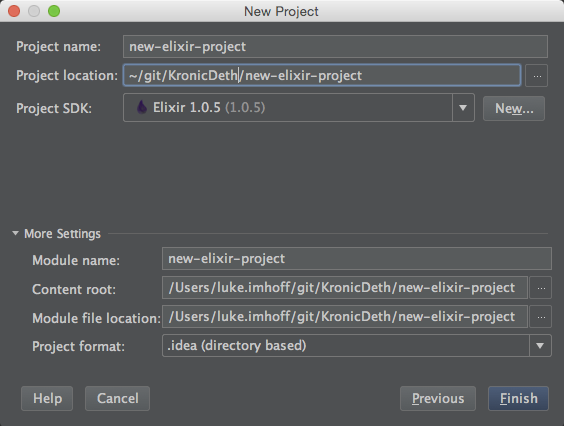Close the dialog with the red window button
Image resolution: width=564 pixels, height=426 pixels.
14,11
